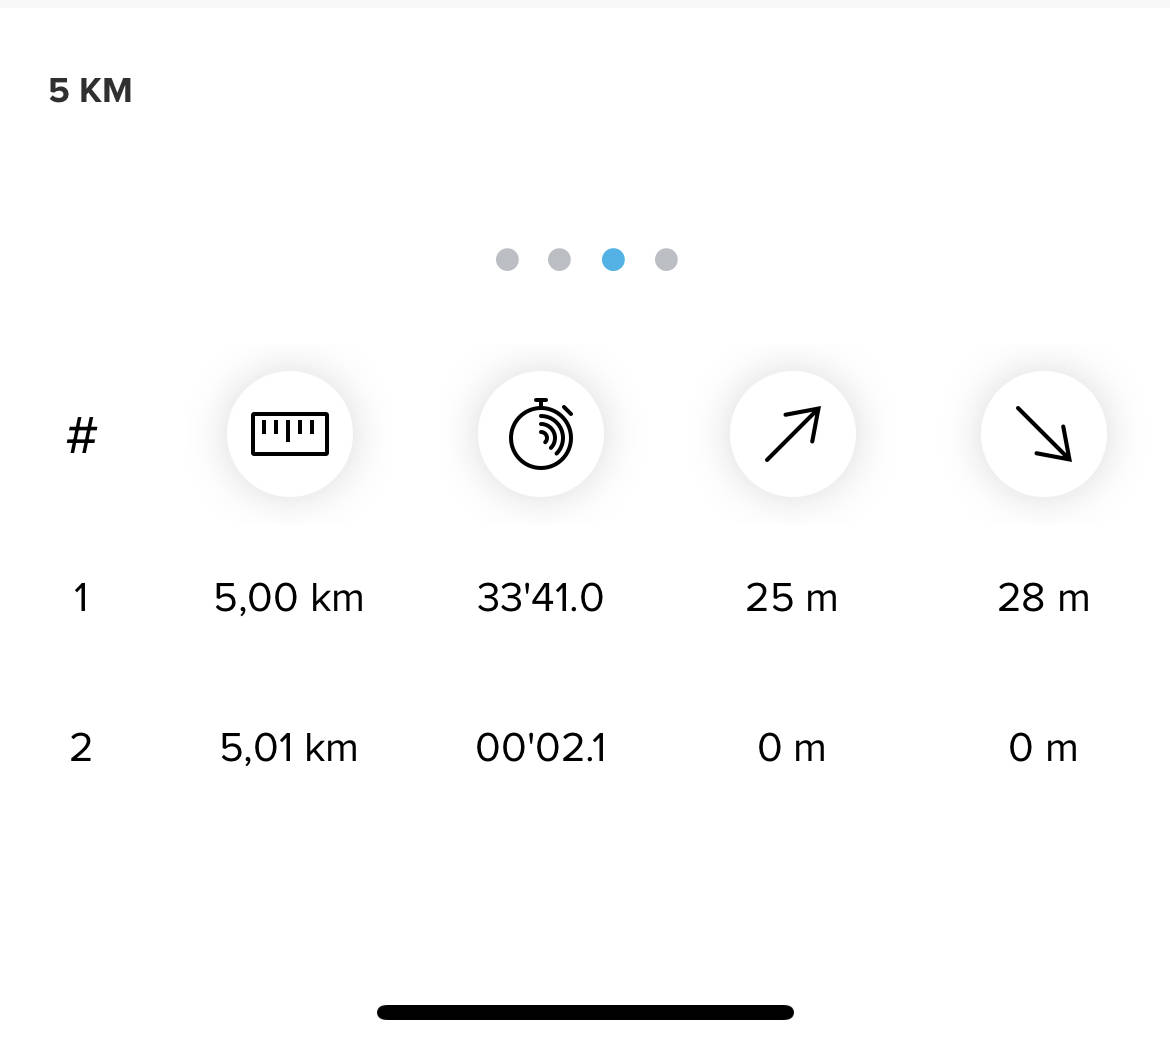Select lap 1 row number
The image size is (1170, 1044).
click(81, 598)
